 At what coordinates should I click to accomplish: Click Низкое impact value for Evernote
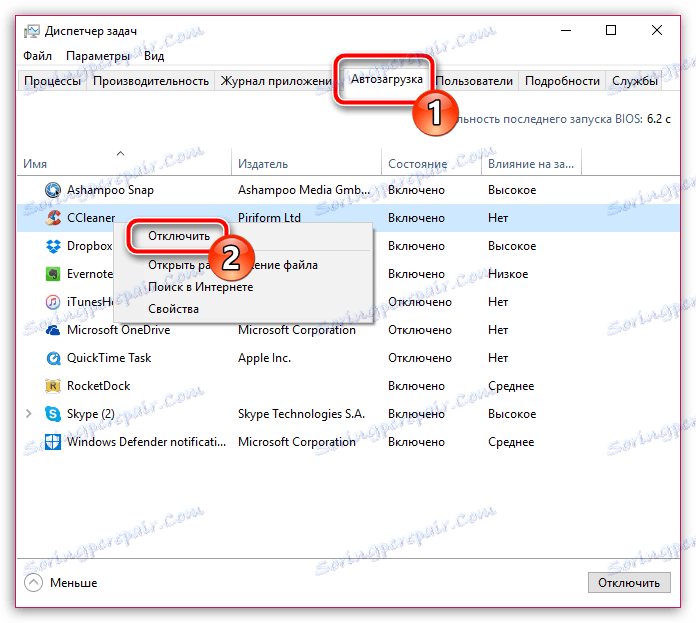pos(508,274)
